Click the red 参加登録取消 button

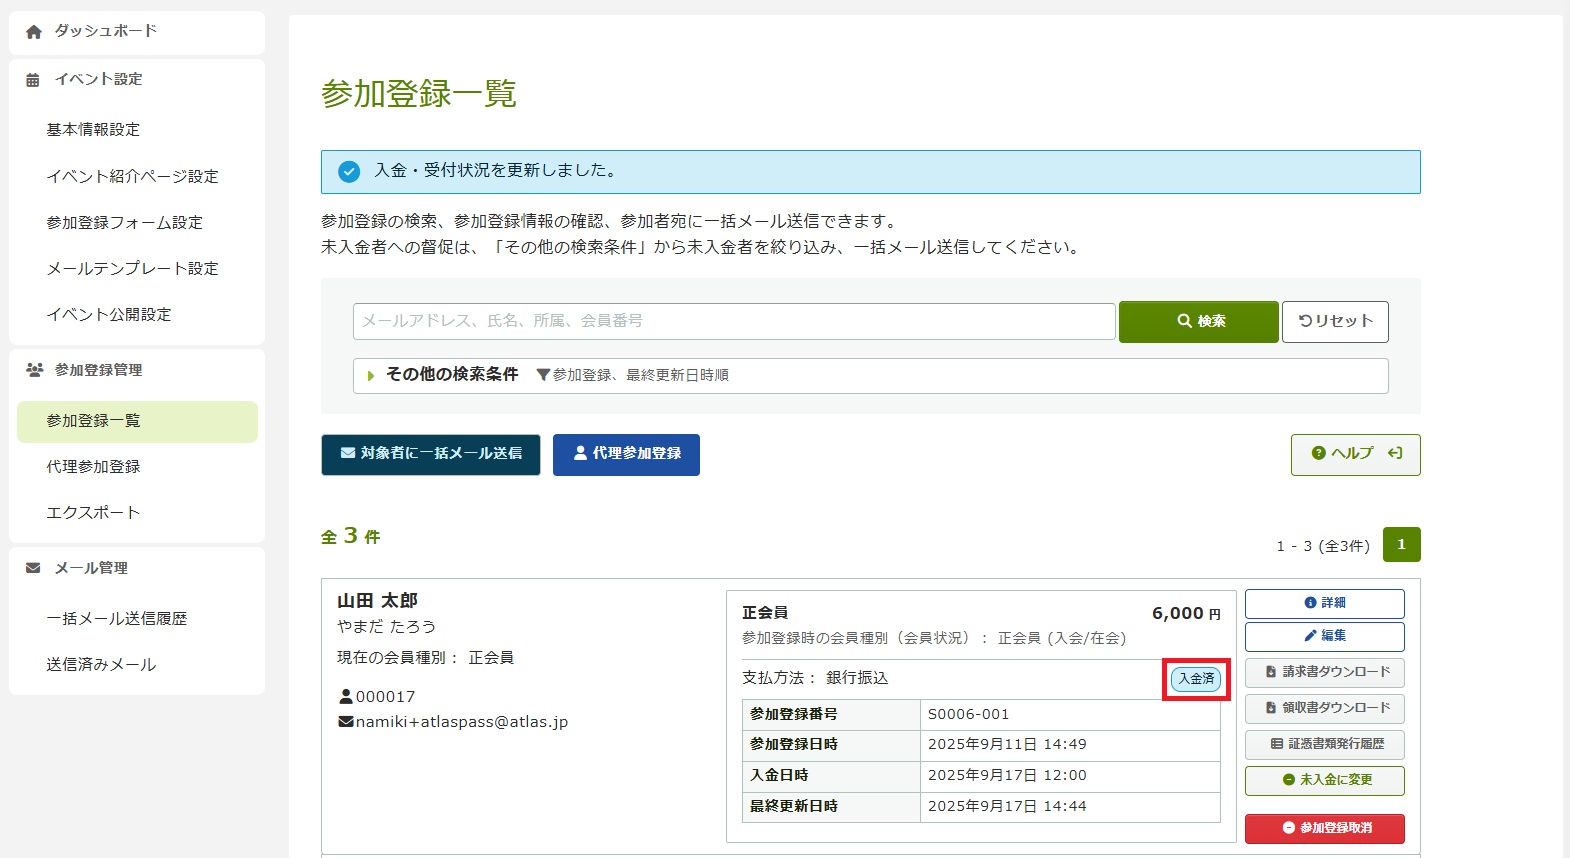tap(1324, 828)
